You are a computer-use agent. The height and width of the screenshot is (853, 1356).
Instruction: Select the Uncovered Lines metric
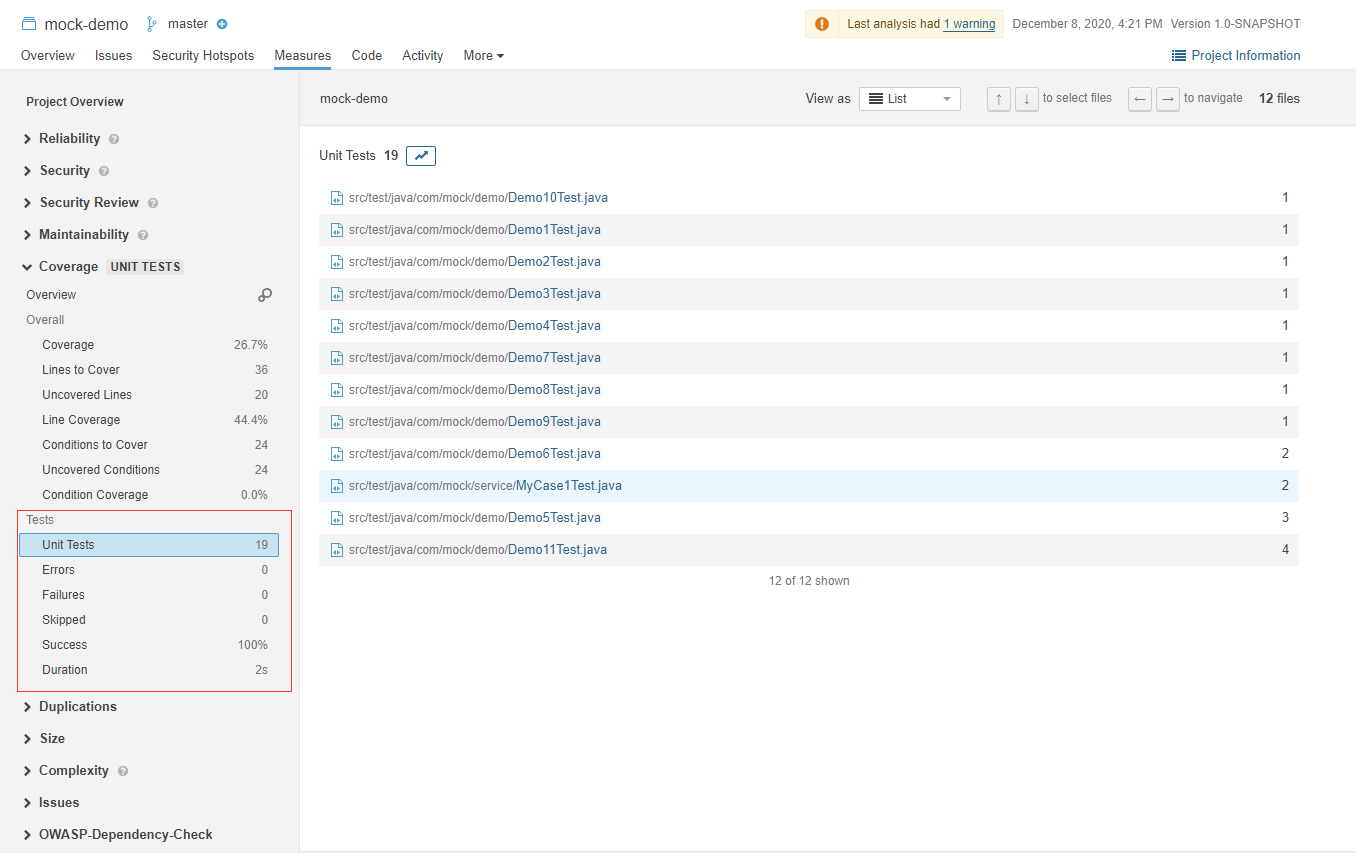coord(149,395)
